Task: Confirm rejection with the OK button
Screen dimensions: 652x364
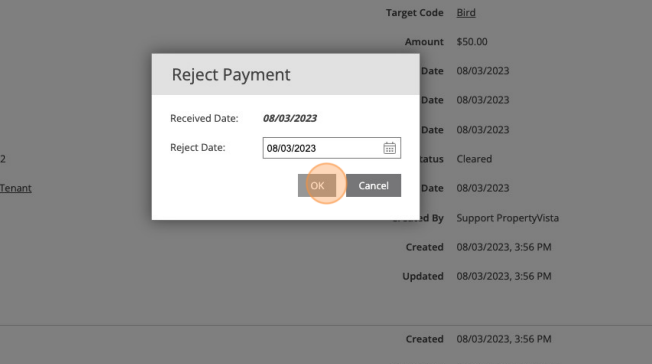Action: [x=317, y=186]
